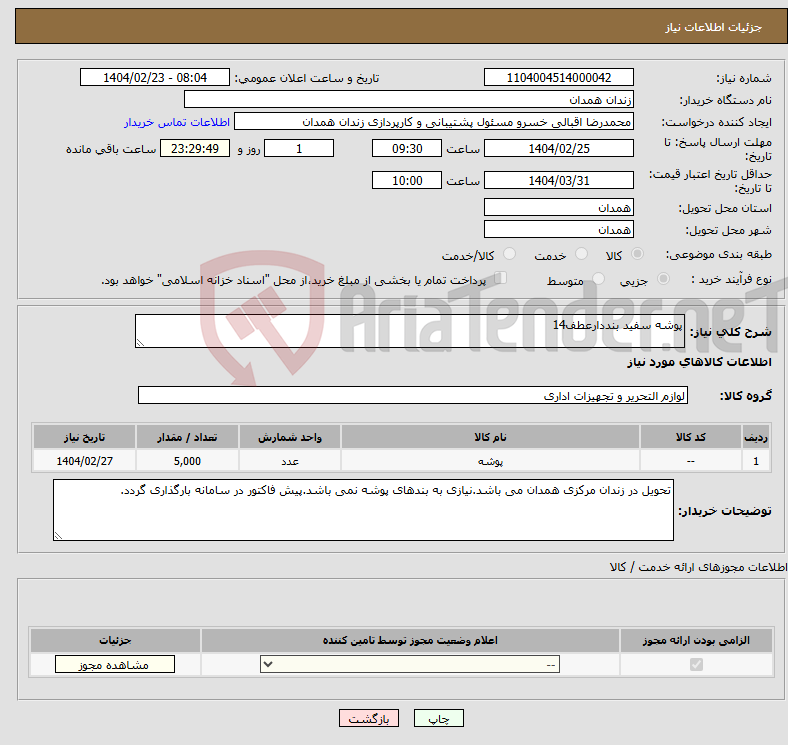Toggle the الزامی بودن ارائه مجوز checkbox

pyautogui.click(x=697, y=664)
